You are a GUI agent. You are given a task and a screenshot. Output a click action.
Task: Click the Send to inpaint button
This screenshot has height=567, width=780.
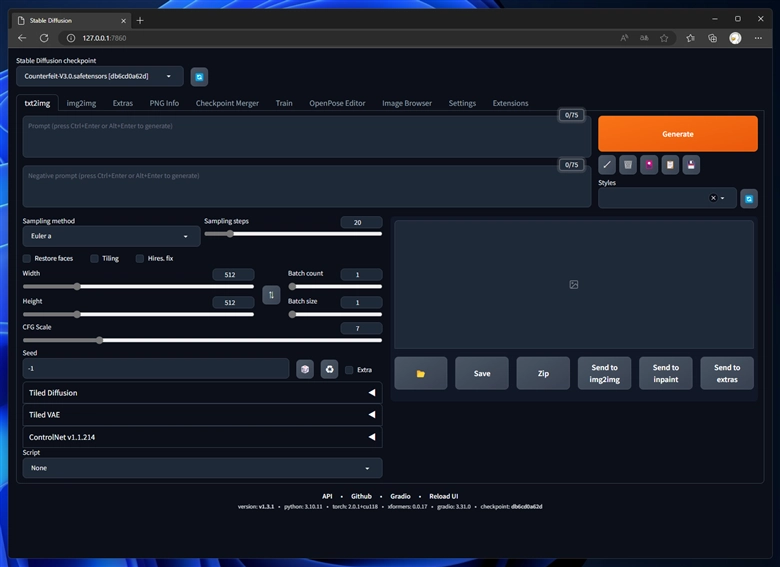pos(666,373)
